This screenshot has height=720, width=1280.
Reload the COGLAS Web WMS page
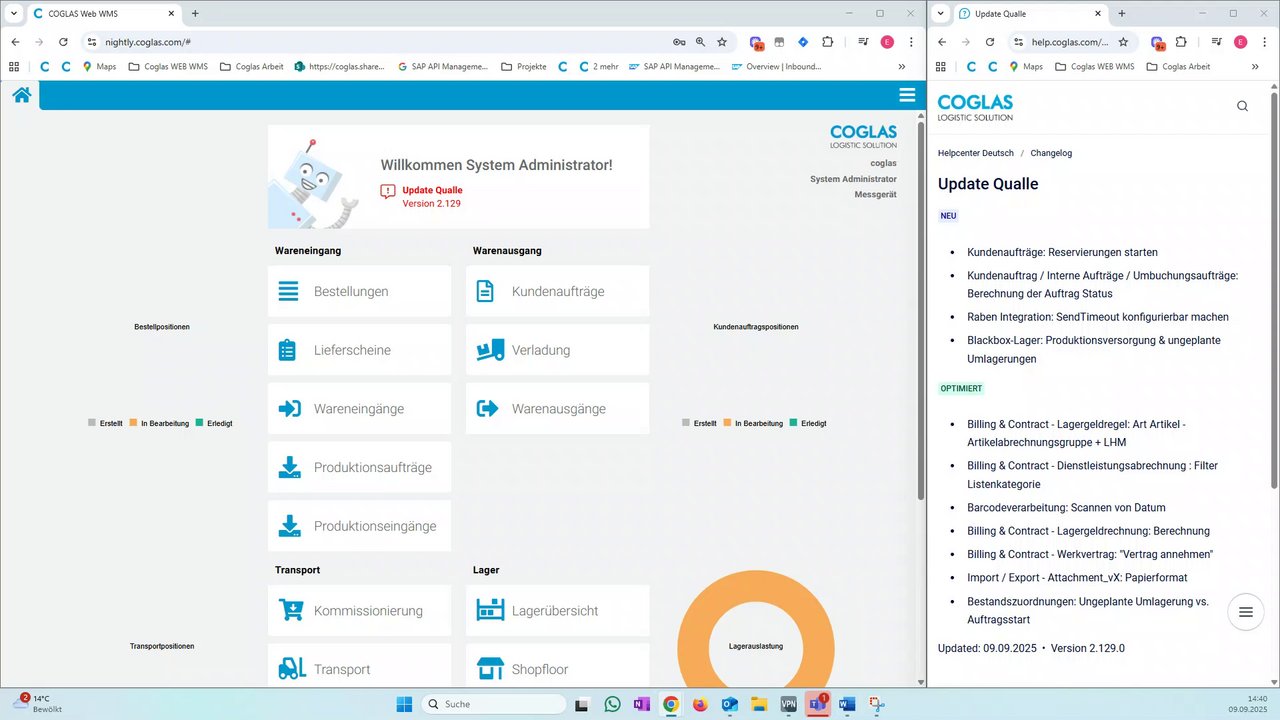click(63, 42)
